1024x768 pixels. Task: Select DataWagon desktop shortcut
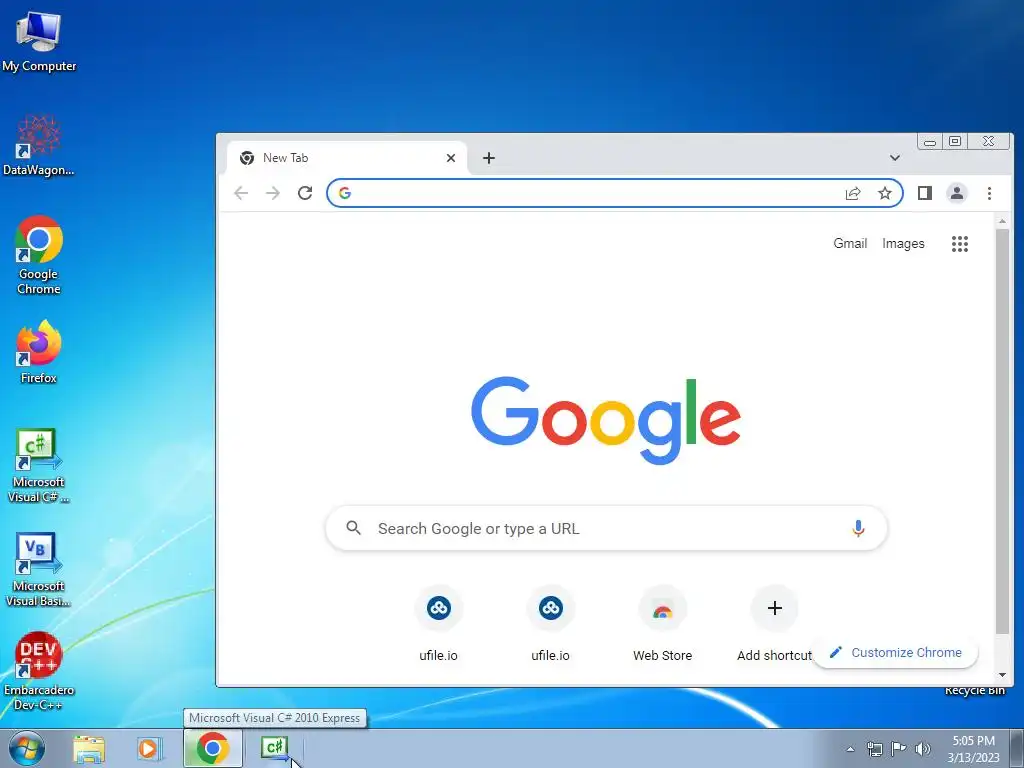tap(39, 145)
